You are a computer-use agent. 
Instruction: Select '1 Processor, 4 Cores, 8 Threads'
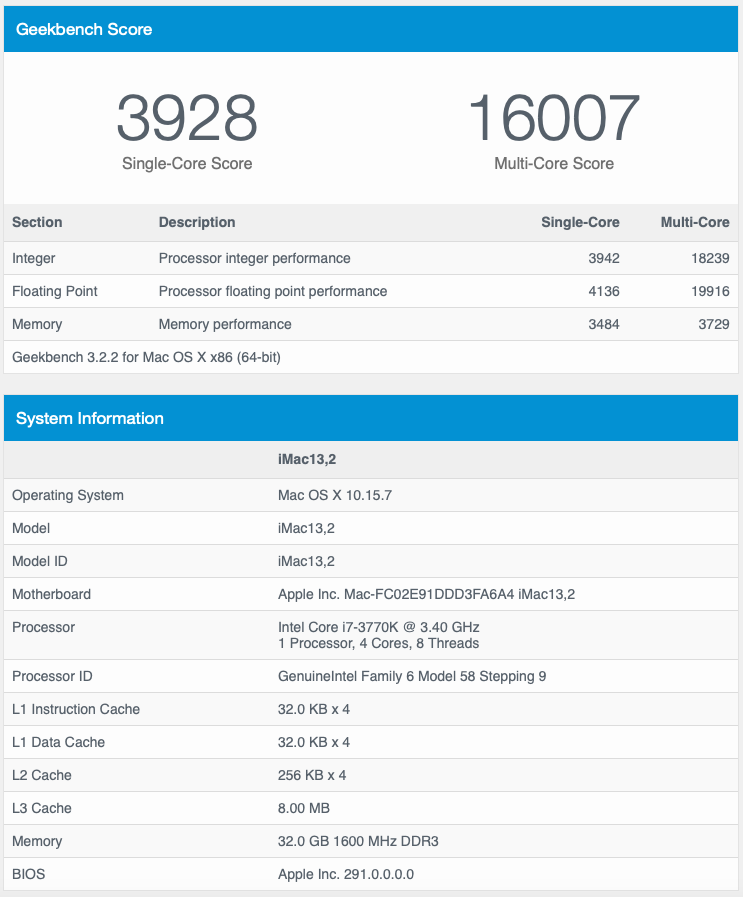click(x=379, y=644)
